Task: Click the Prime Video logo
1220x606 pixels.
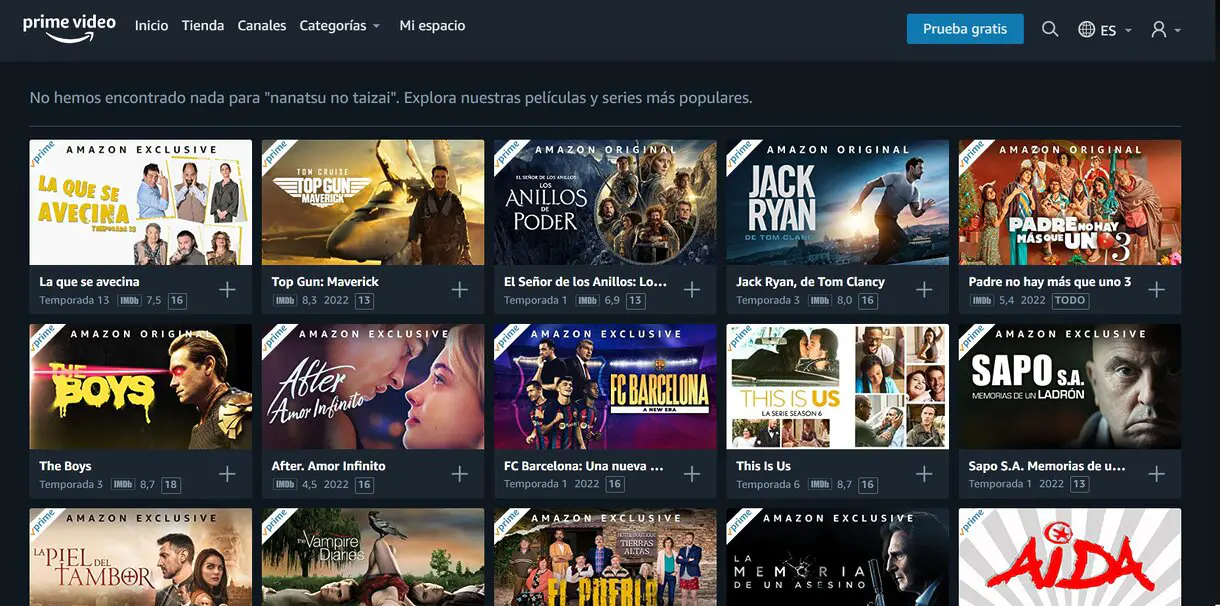Action: point(70,28)
